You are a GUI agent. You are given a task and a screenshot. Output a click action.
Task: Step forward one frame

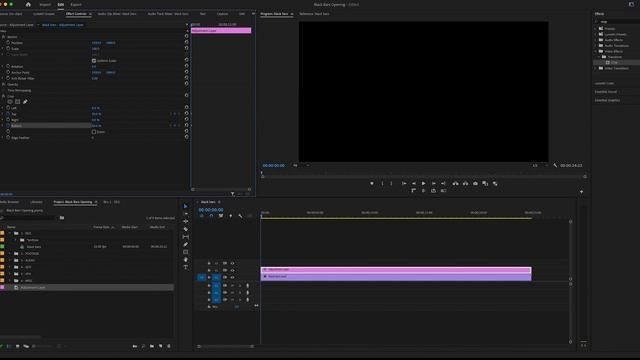pos(433,184)
